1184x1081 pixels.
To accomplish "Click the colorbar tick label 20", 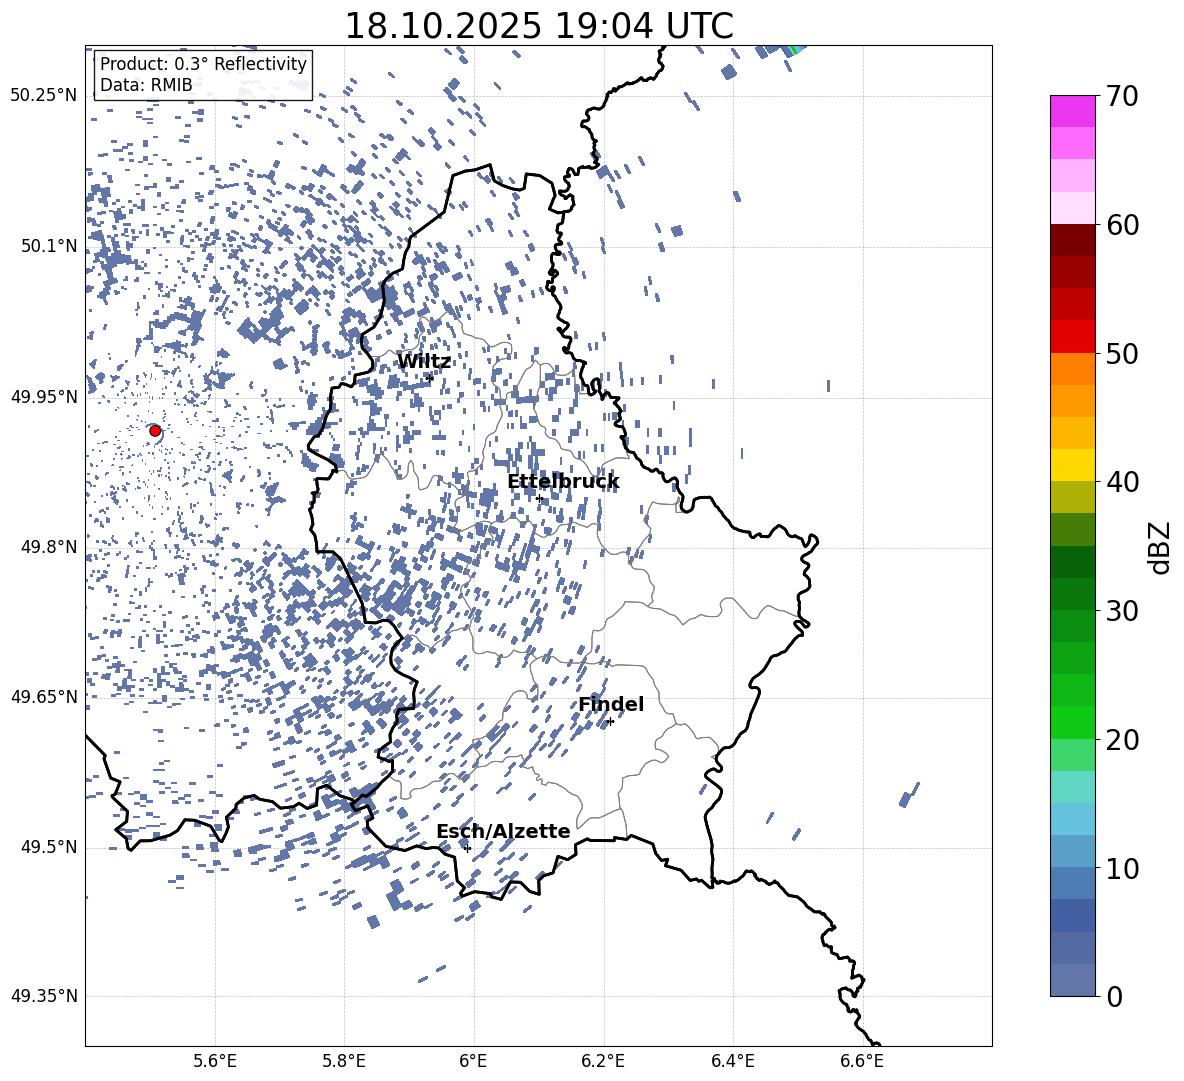I will (1122, 740).
